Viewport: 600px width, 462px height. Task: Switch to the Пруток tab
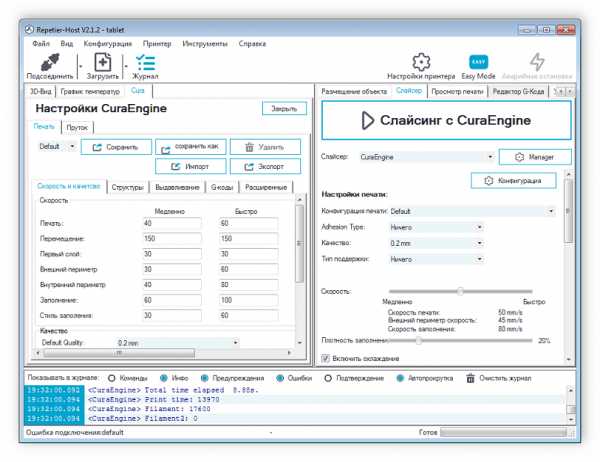click(x=77, y=127)
